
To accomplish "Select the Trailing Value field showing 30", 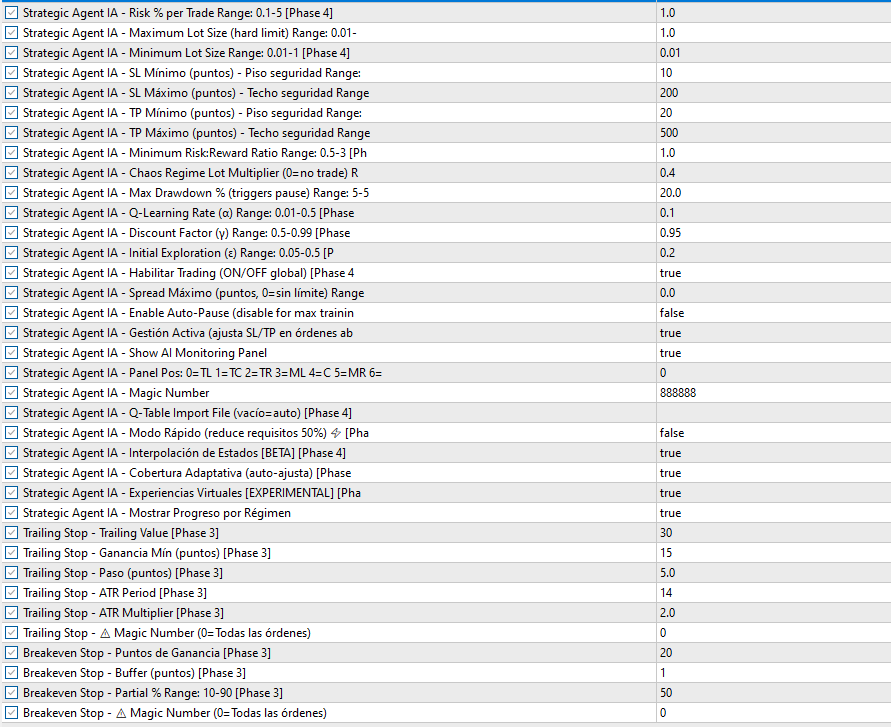I will click(770, 533).
